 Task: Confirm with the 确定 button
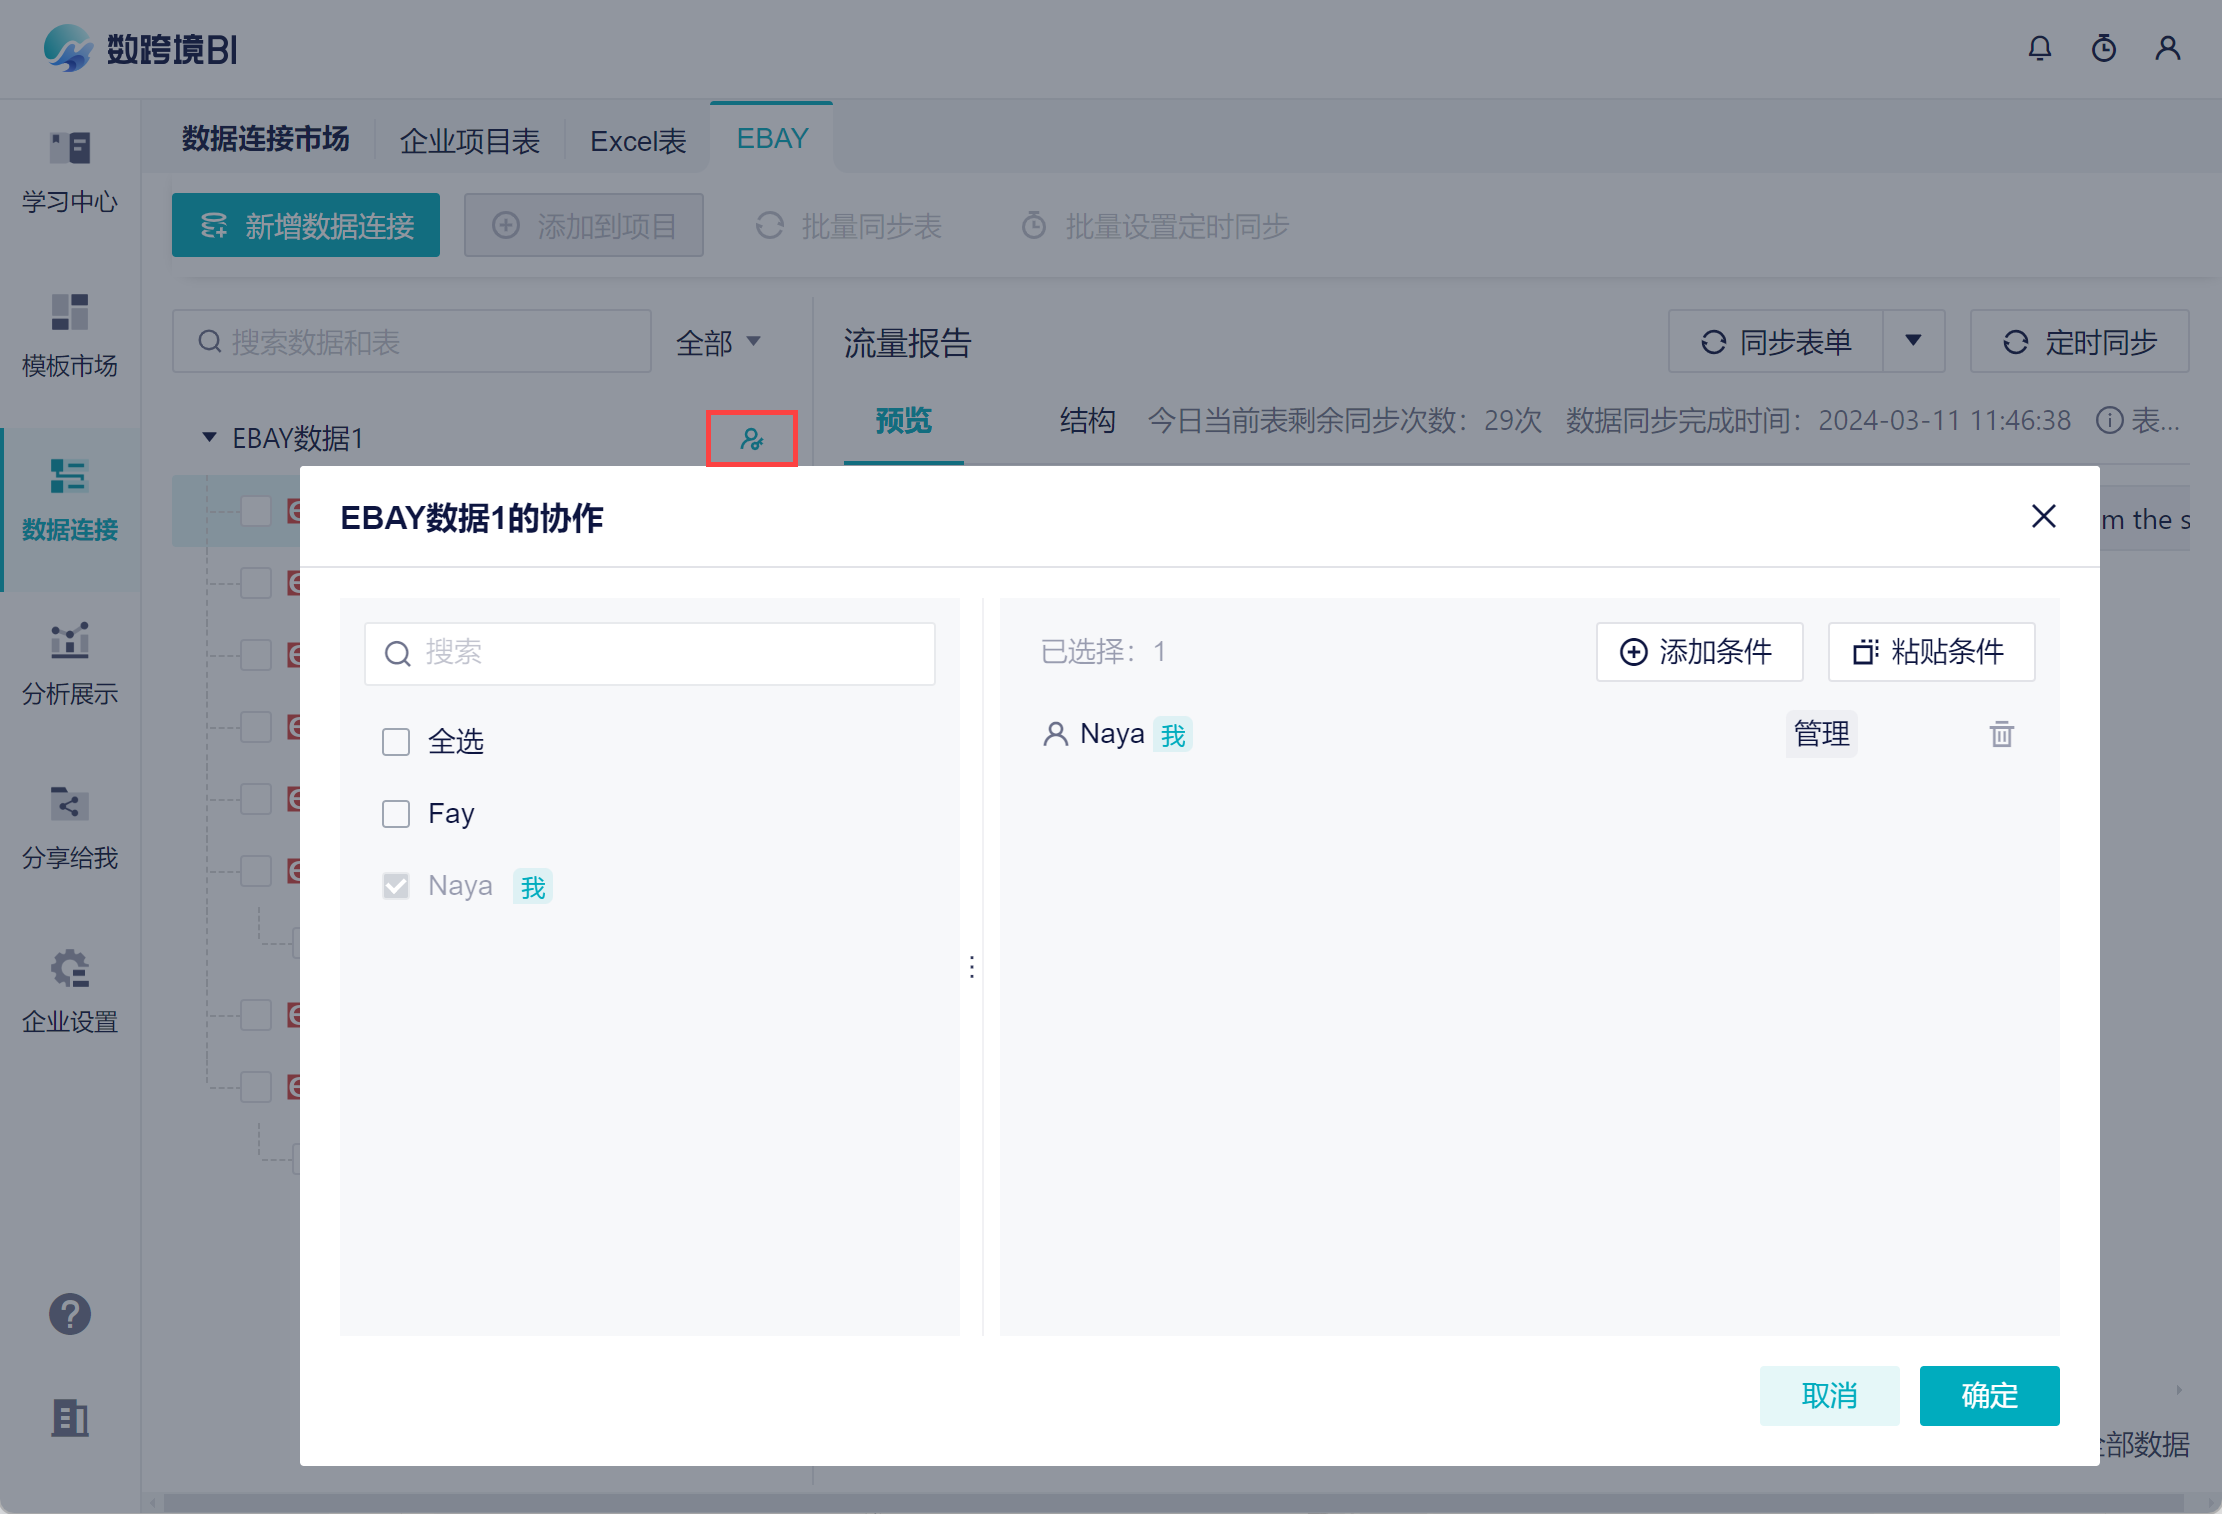[1988, 1395]
